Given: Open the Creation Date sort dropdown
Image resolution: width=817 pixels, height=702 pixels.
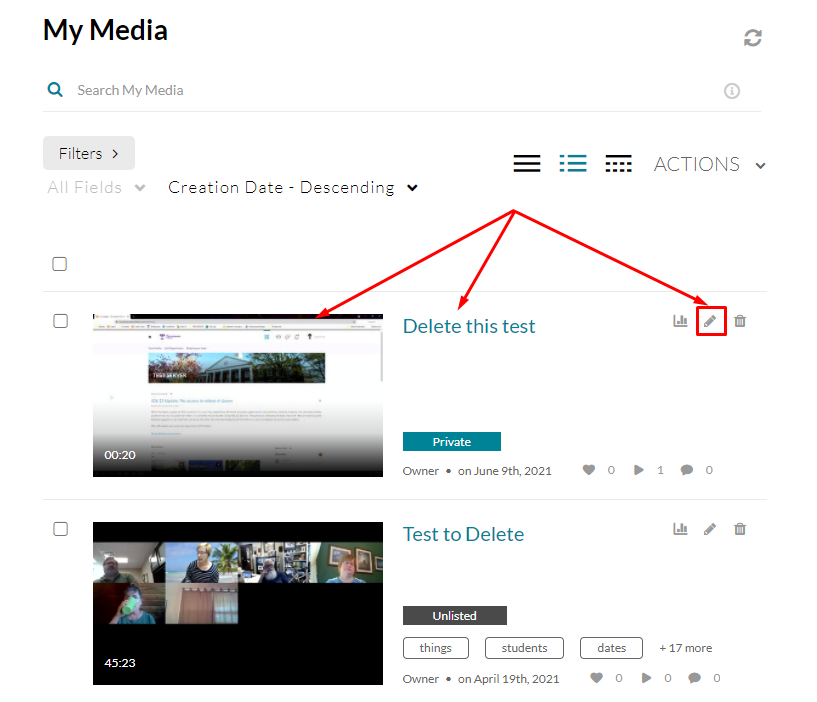Looking at the screenshot, I should [292, 187].
